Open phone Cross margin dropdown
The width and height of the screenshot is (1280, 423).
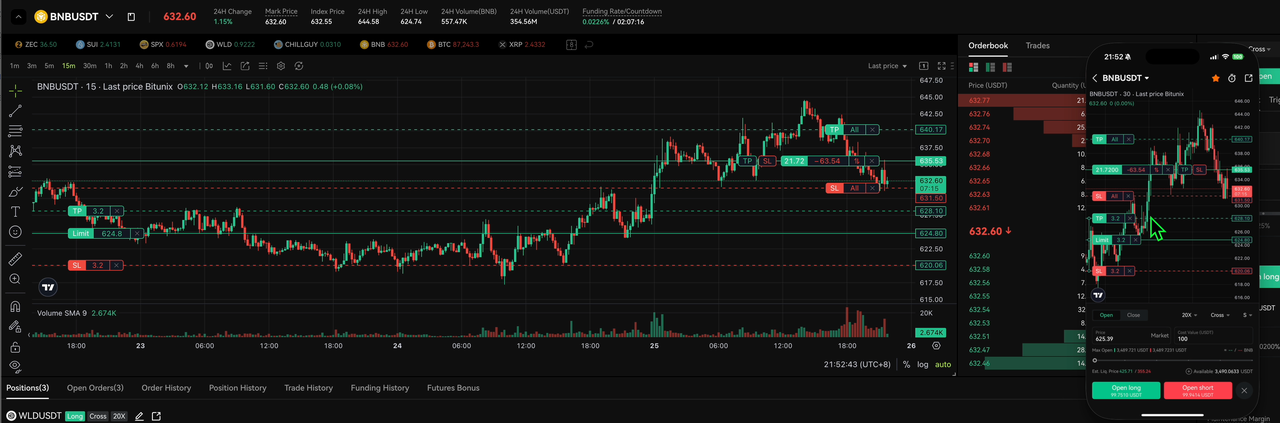coord(1220,315)
